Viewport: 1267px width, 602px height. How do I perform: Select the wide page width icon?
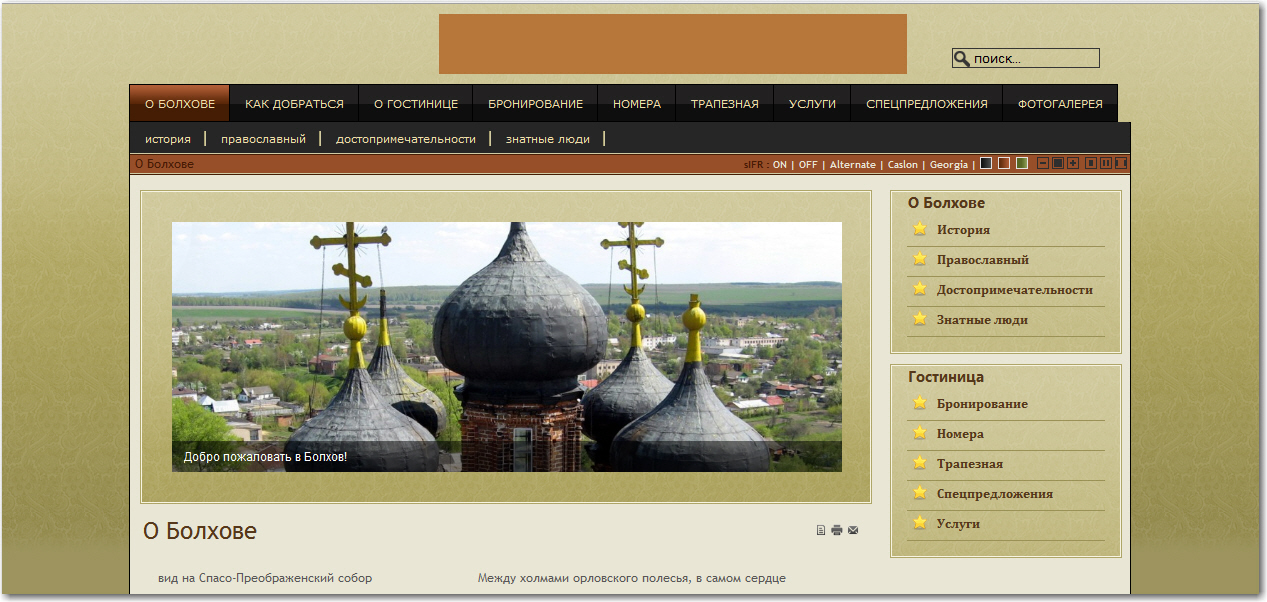[x=1121, y=164]
